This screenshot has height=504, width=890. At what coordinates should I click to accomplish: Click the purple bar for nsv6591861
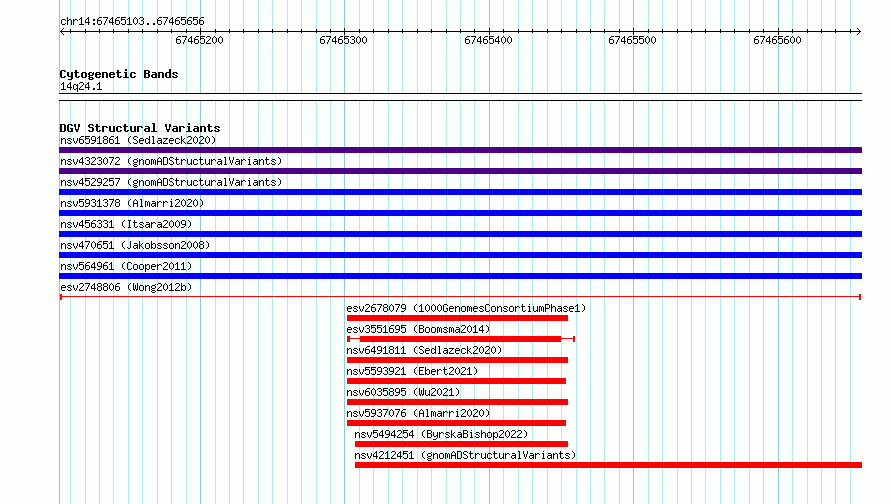[x=460, y=150]
